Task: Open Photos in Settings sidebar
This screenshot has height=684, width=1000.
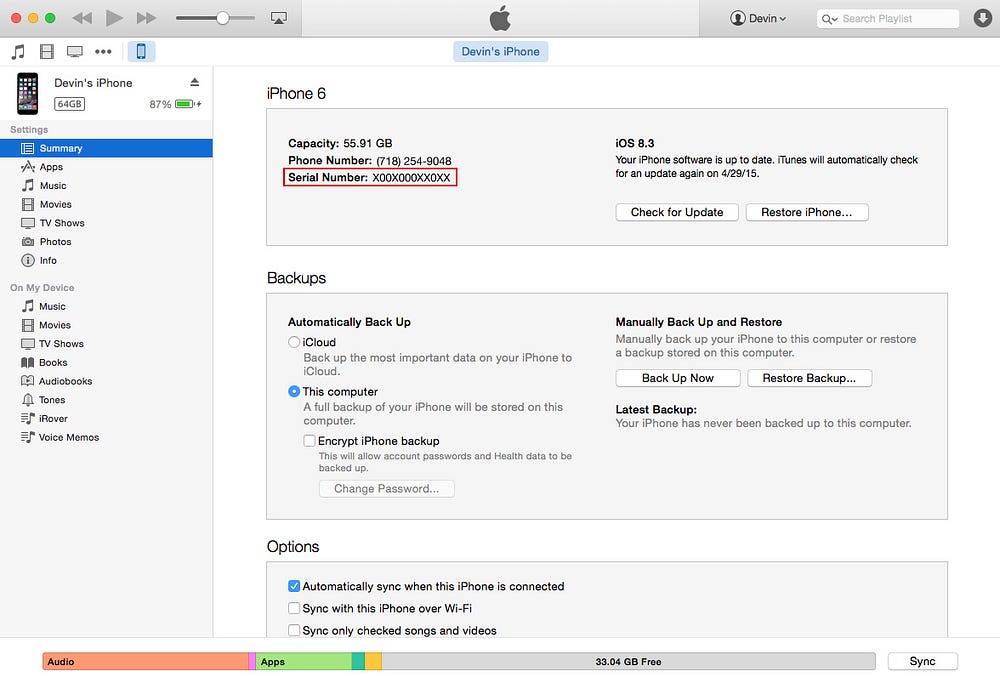Action: click(106, 242)
